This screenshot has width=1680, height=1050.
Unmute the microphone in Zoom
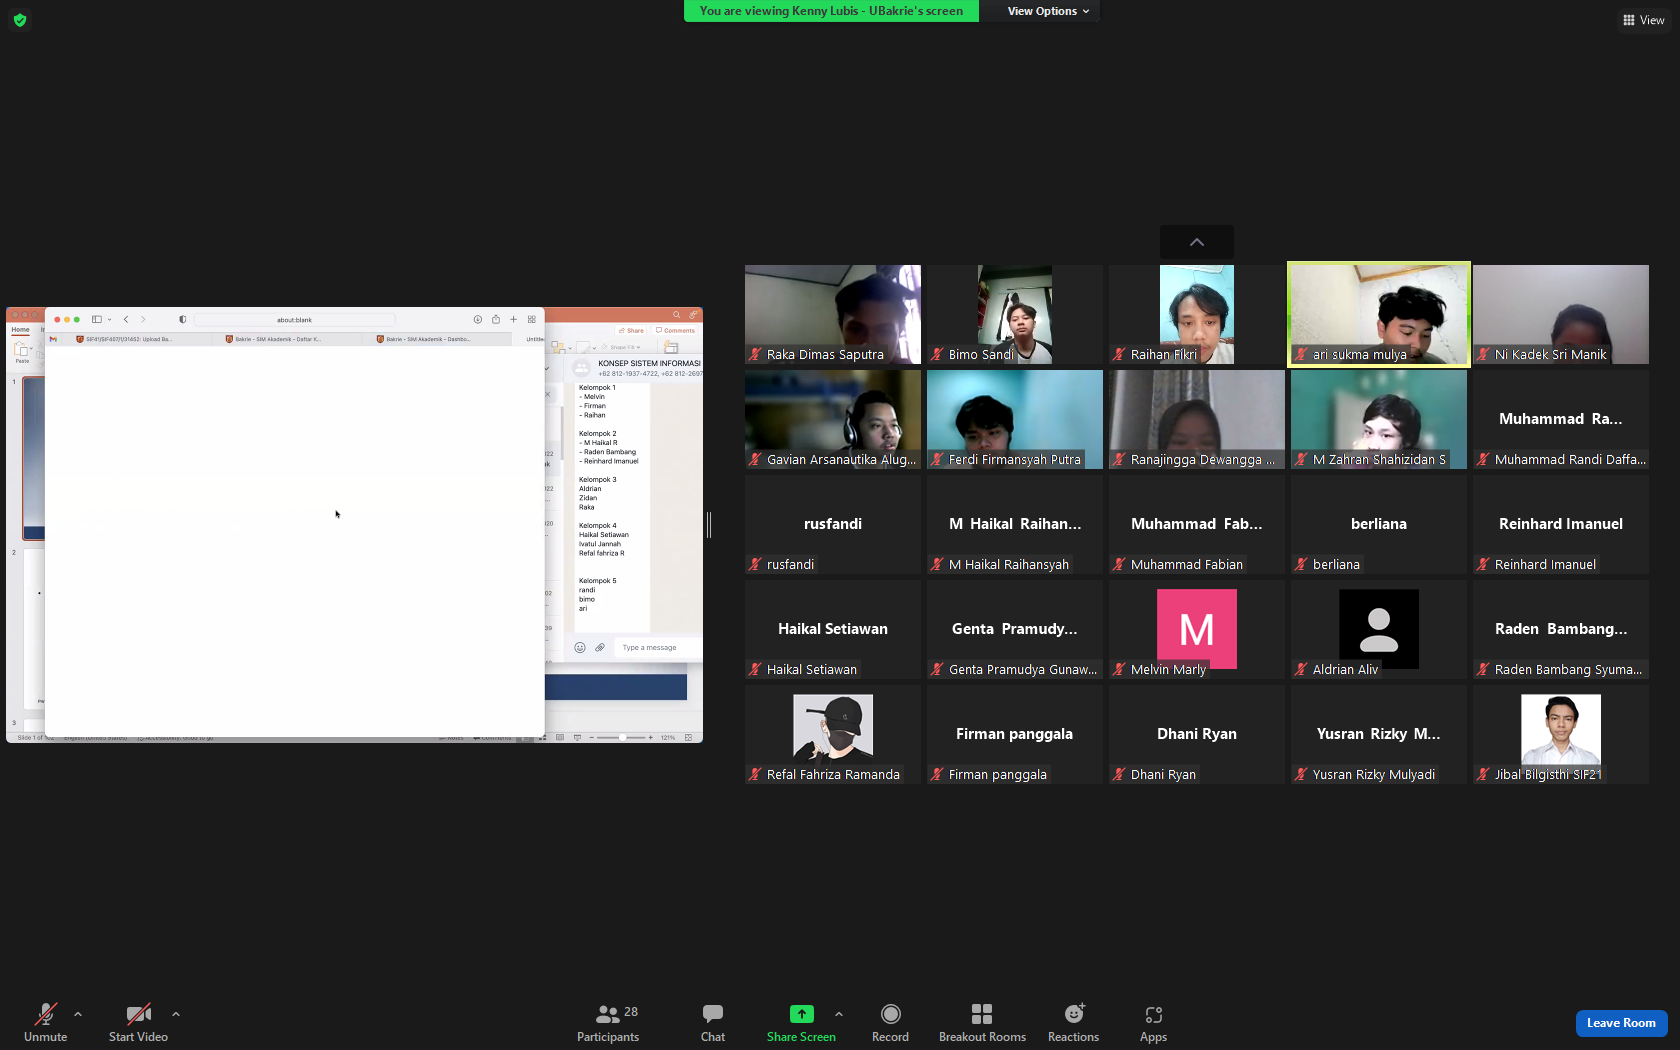tap(45, 1022)
